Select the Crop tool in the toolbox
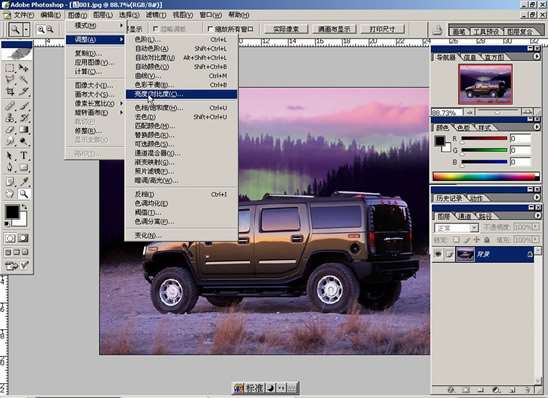548x398 pixels. [10, 92]
